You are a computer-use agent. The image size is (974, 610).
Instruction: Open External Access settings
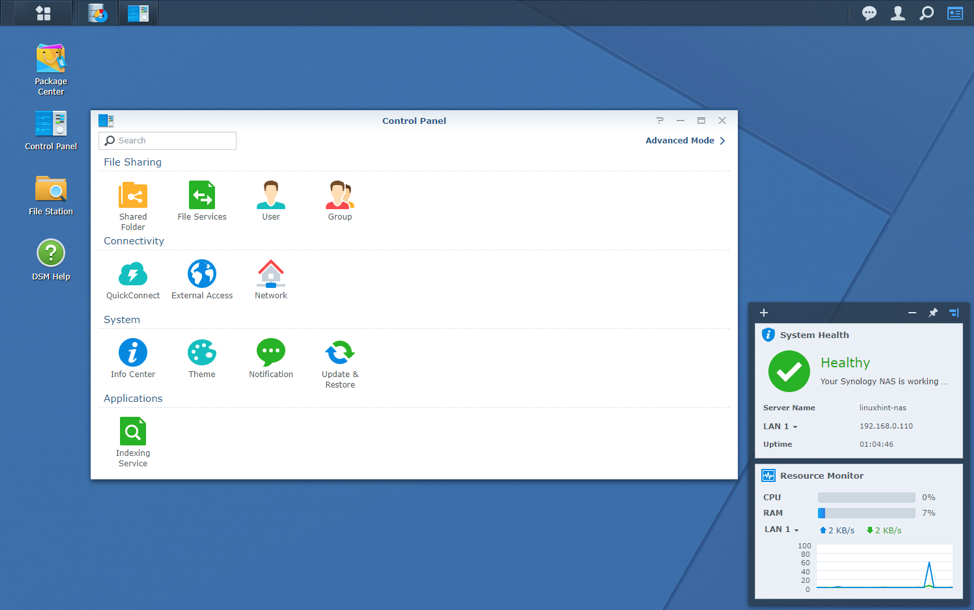(202, 279)
